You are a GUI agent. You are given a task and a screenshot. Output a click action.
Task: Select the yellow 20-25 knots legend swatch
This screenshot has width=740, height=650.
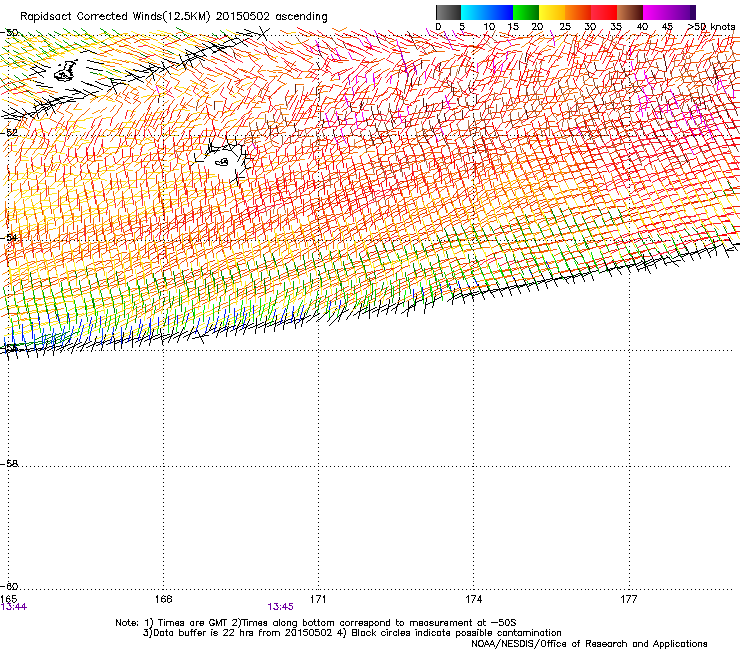[552, 12]
